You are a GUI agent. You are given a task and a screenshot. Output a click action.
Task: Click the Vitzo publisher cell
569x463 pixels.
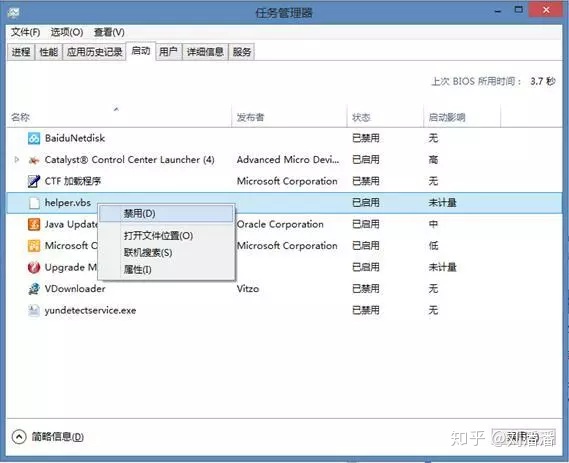pyautogui.click(x=248, y=289)
